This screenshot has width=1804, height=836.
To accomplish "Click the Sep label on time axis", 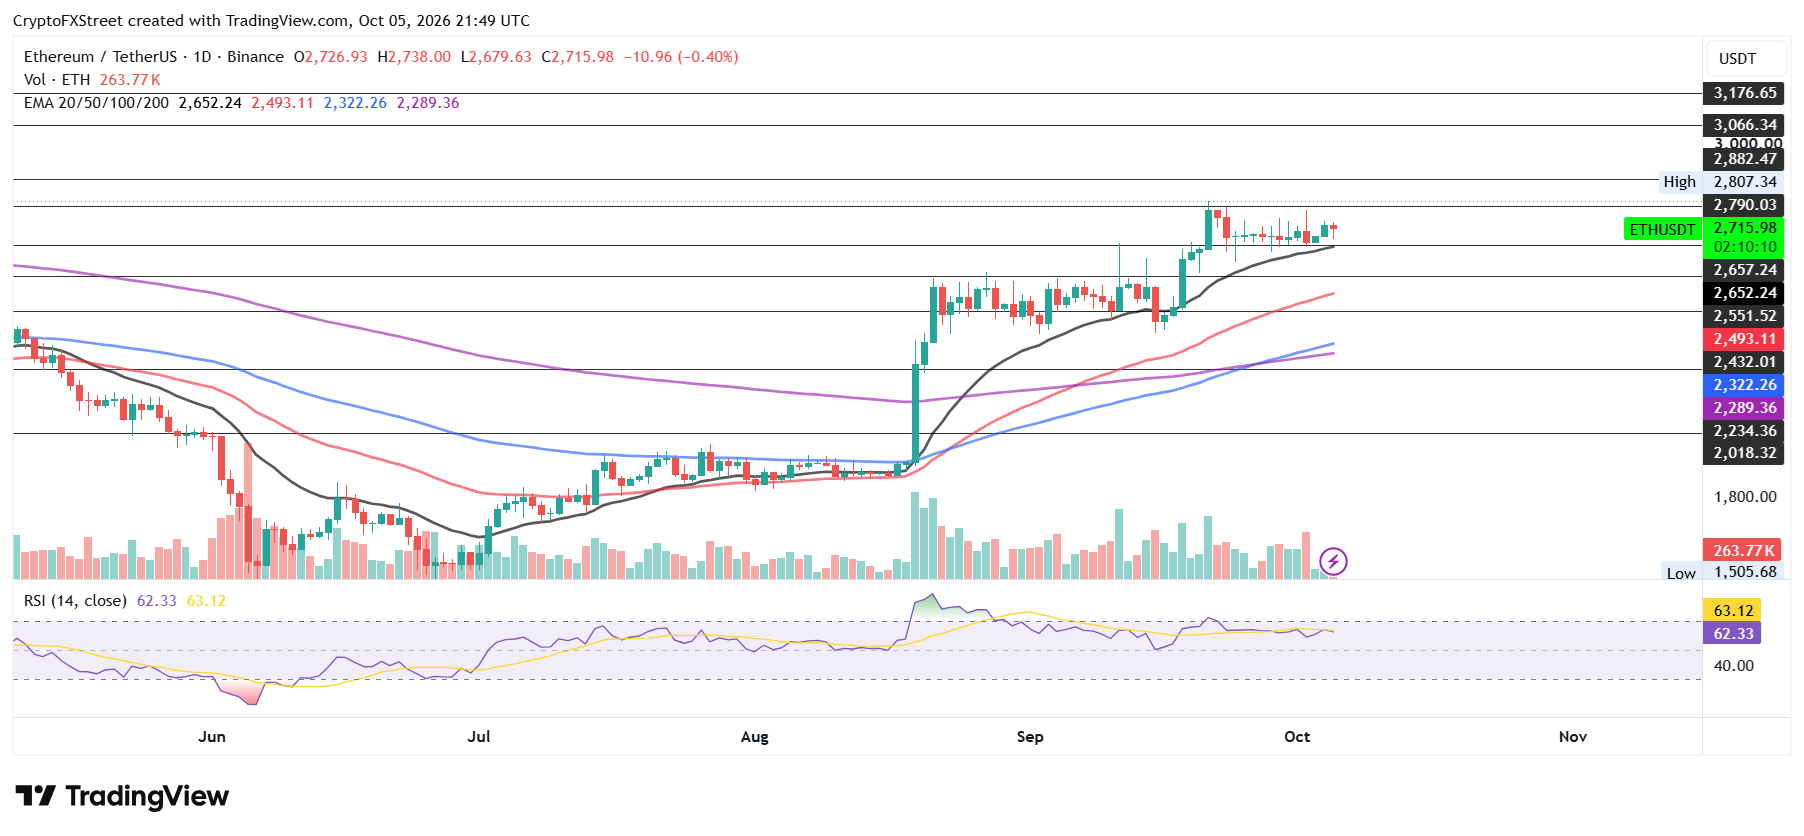I will click(x=1030, y=737).
